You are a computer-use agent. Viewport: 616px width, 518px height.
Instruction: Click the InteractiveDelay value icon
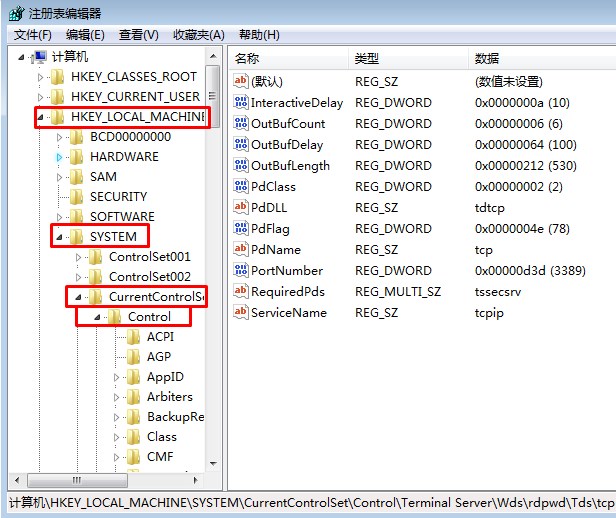[240, 102]
